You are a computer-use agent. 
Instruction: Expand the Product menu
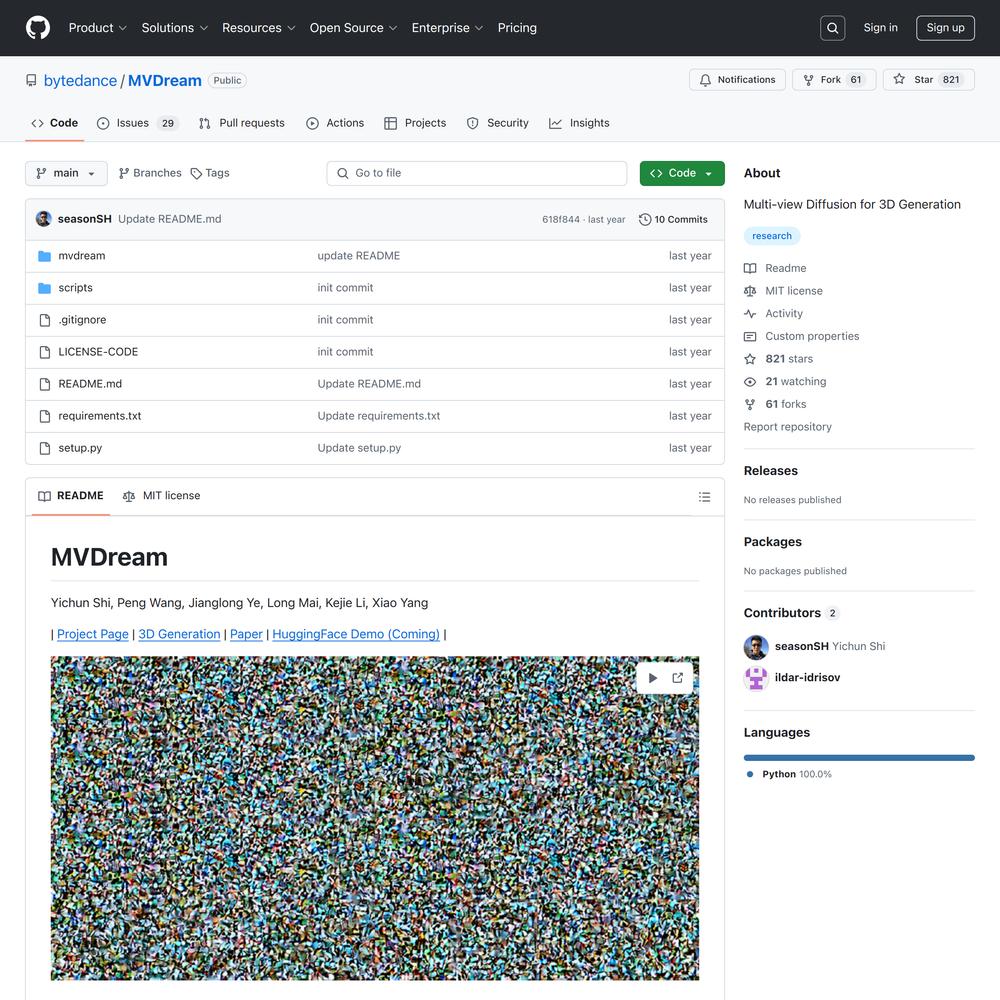[x=98, y=28]
